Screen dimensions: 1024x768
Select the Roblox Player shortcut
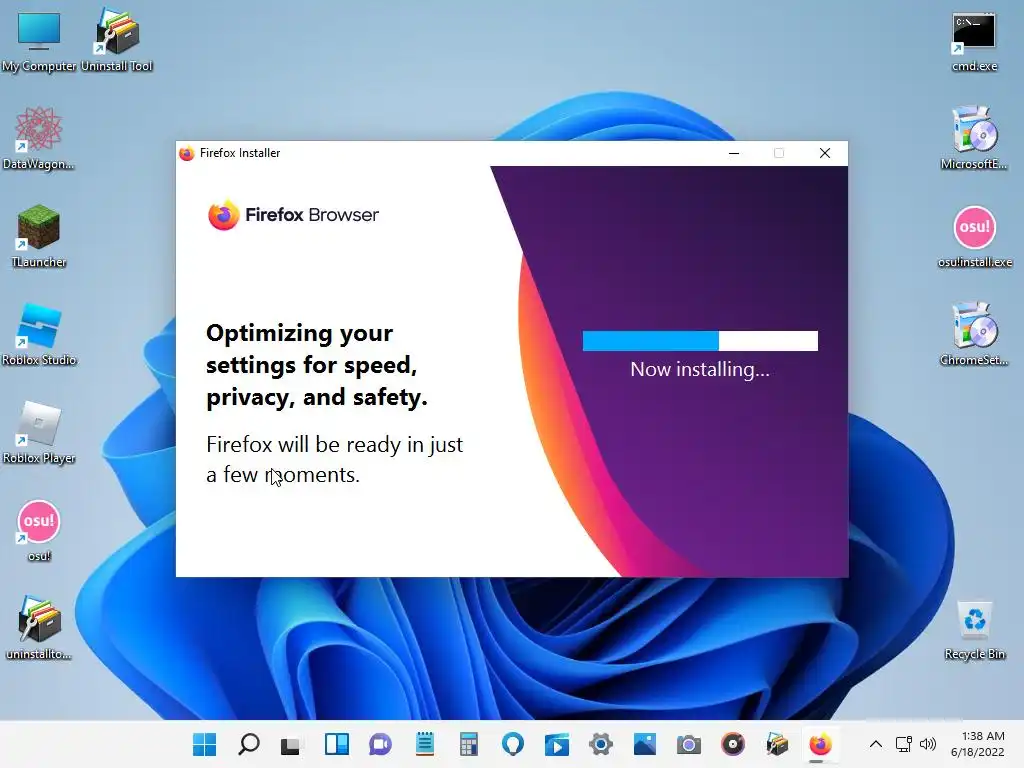click(x=39, y=432)
